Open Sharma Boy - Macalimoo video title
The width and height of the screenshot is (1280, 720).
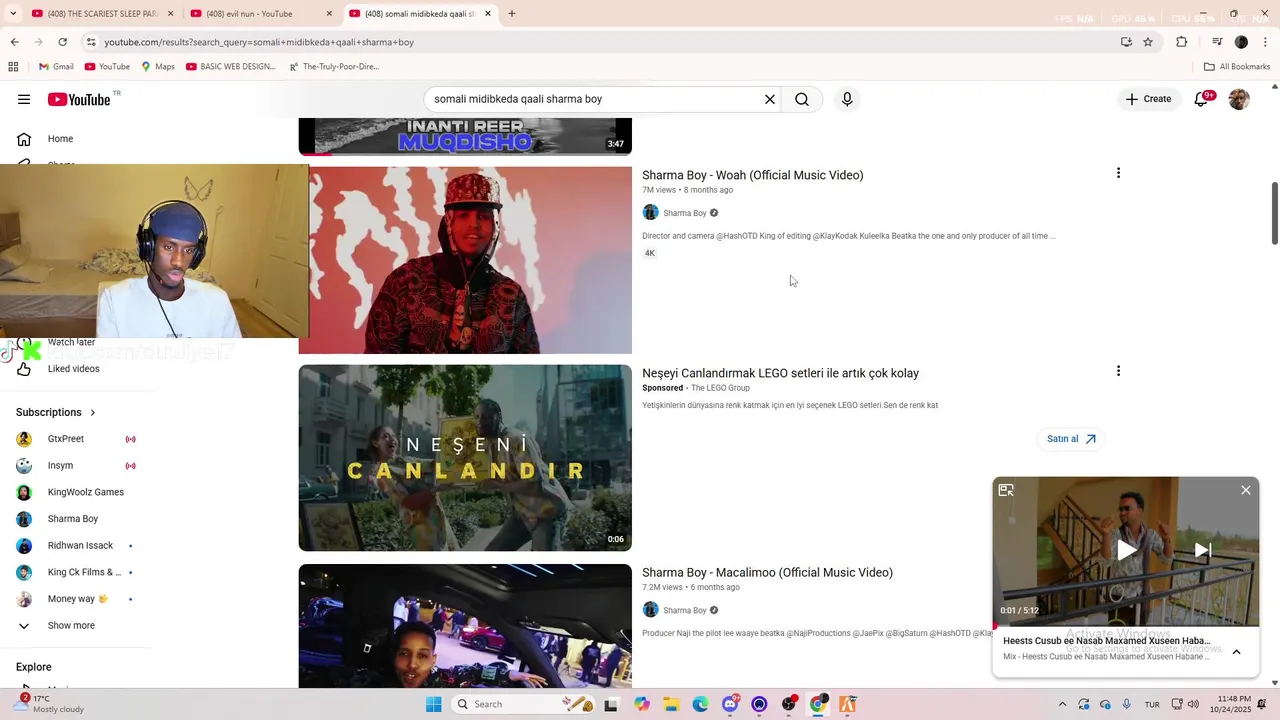coord(767,573)
